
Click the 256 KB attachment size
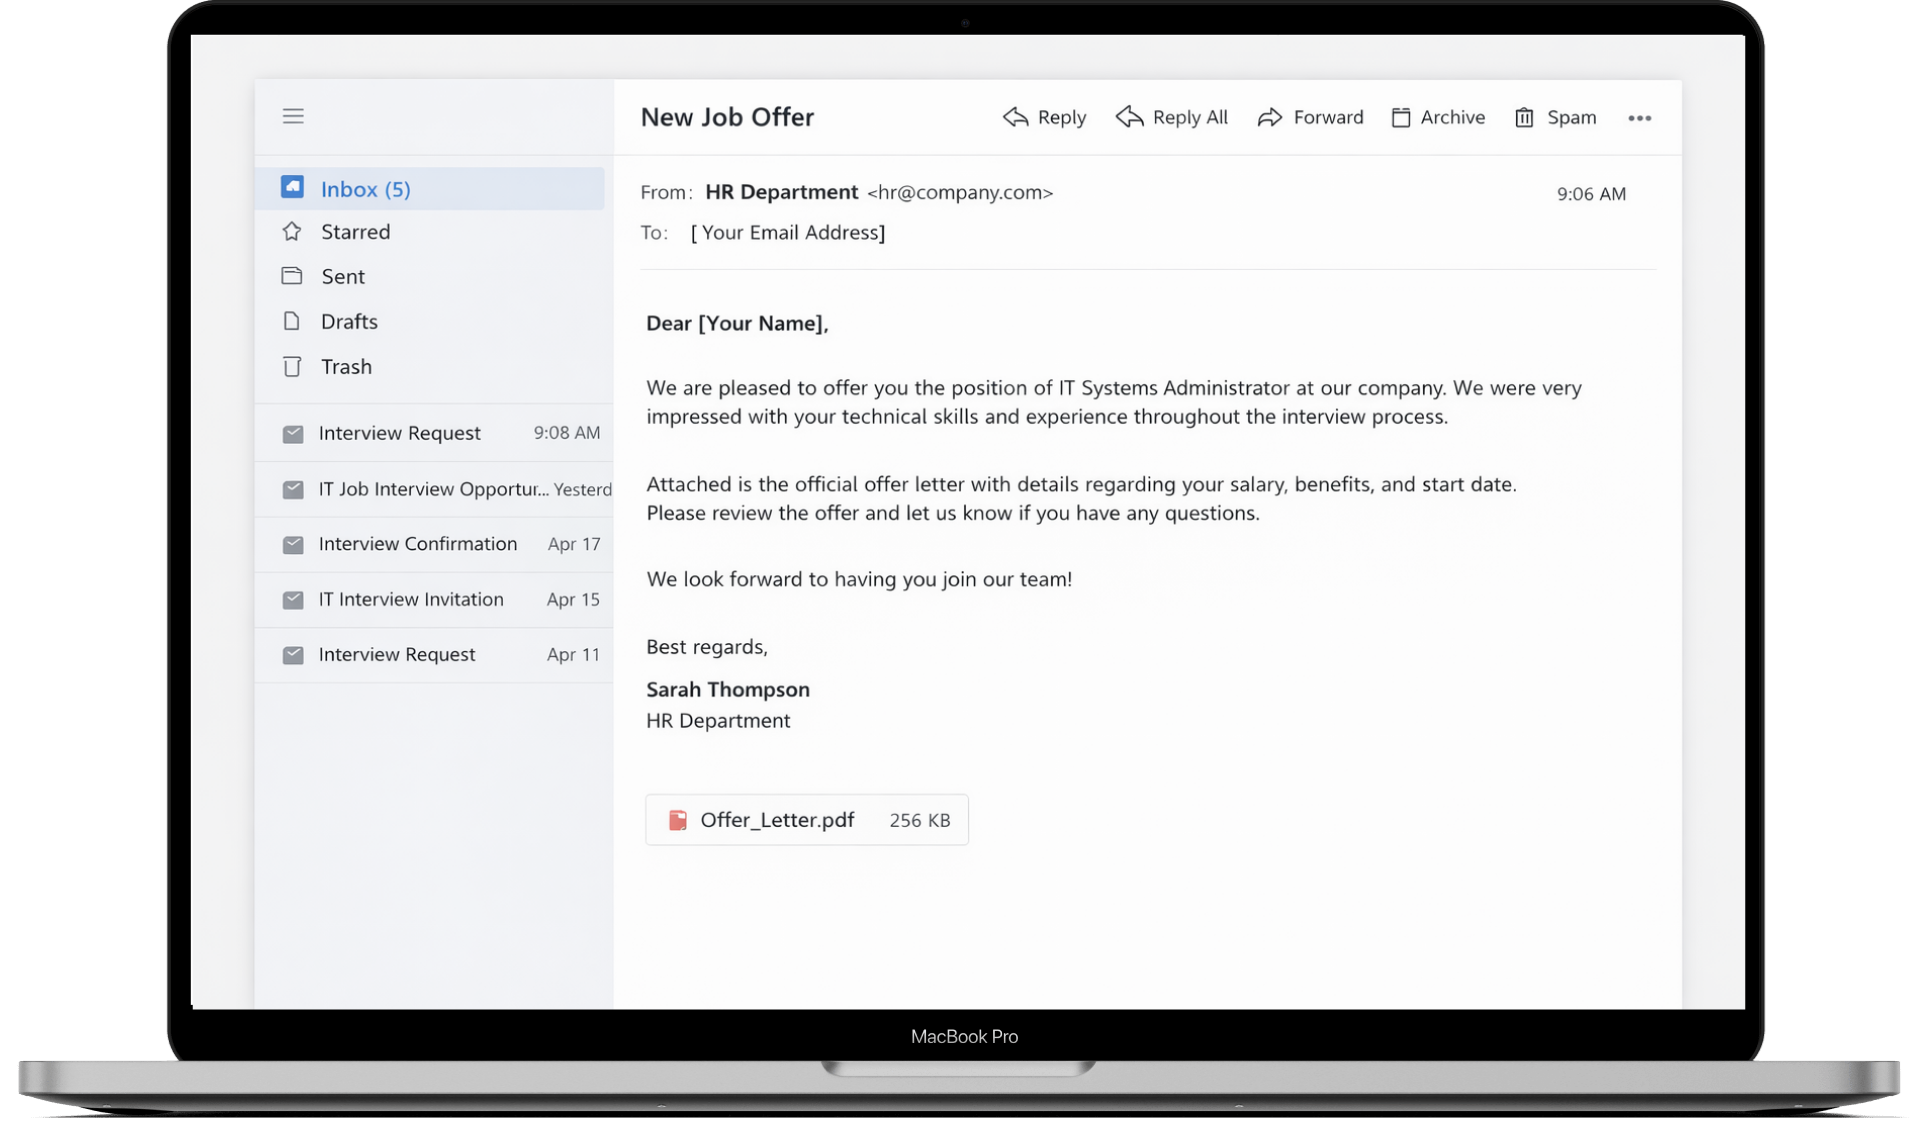920,820
